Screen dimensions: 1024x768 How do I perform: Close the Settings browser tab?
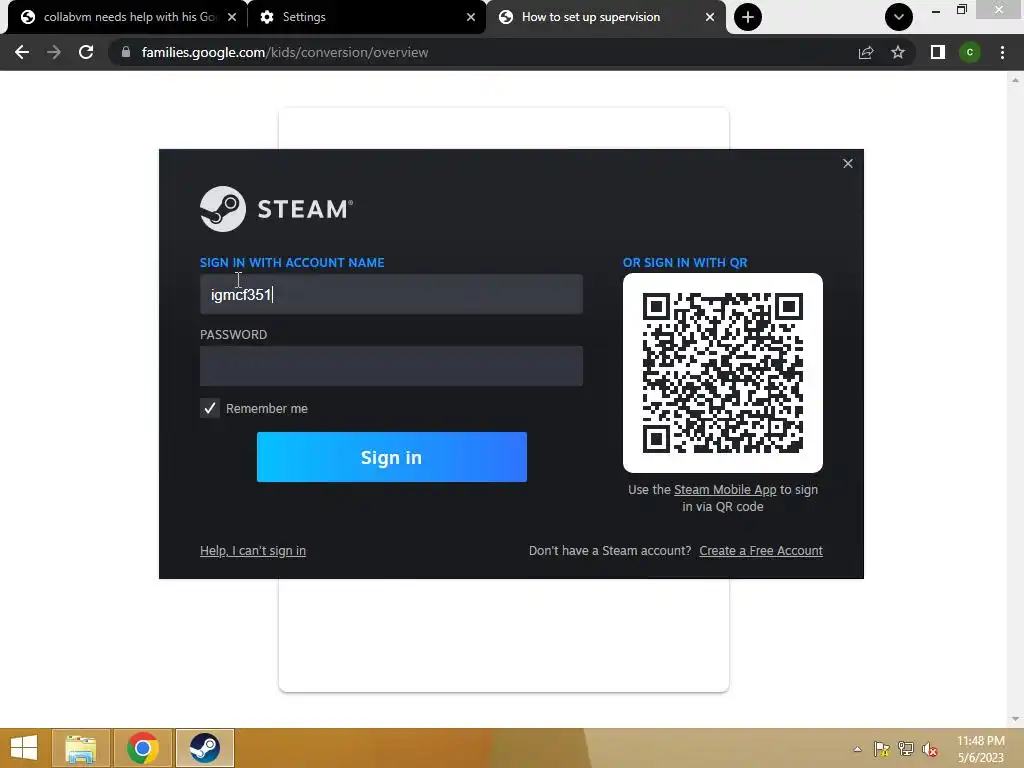point(471,17)
